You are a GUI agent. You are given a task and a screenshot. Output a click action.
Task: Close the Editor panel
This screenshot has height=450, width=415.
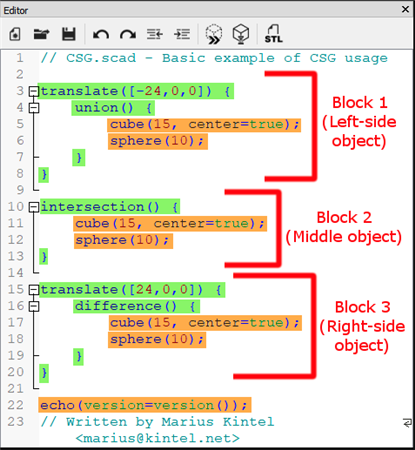click(405, 9)
